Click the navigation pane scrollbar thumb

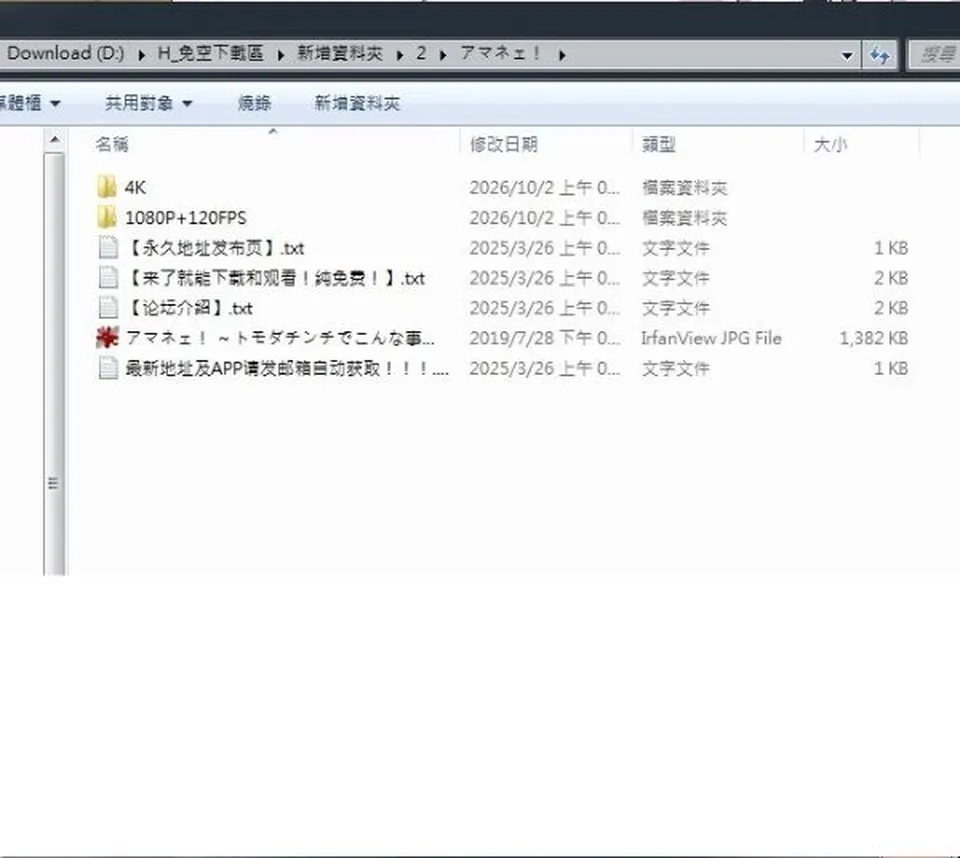[54, 364]
